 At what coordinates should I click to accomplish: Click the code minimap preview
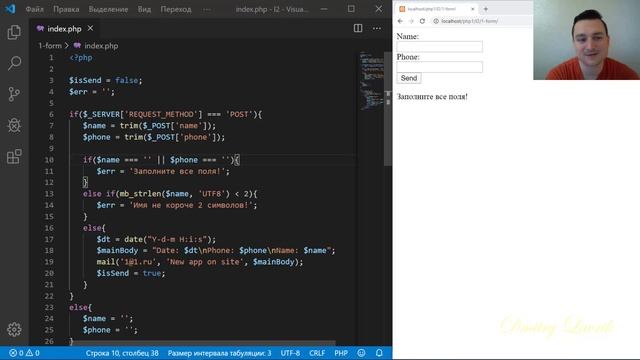tap(371, 81)
